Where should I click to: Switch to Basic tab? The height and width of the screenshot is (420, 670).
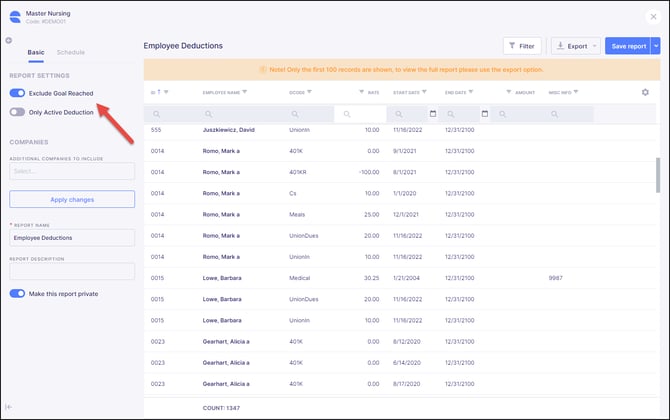36,52
